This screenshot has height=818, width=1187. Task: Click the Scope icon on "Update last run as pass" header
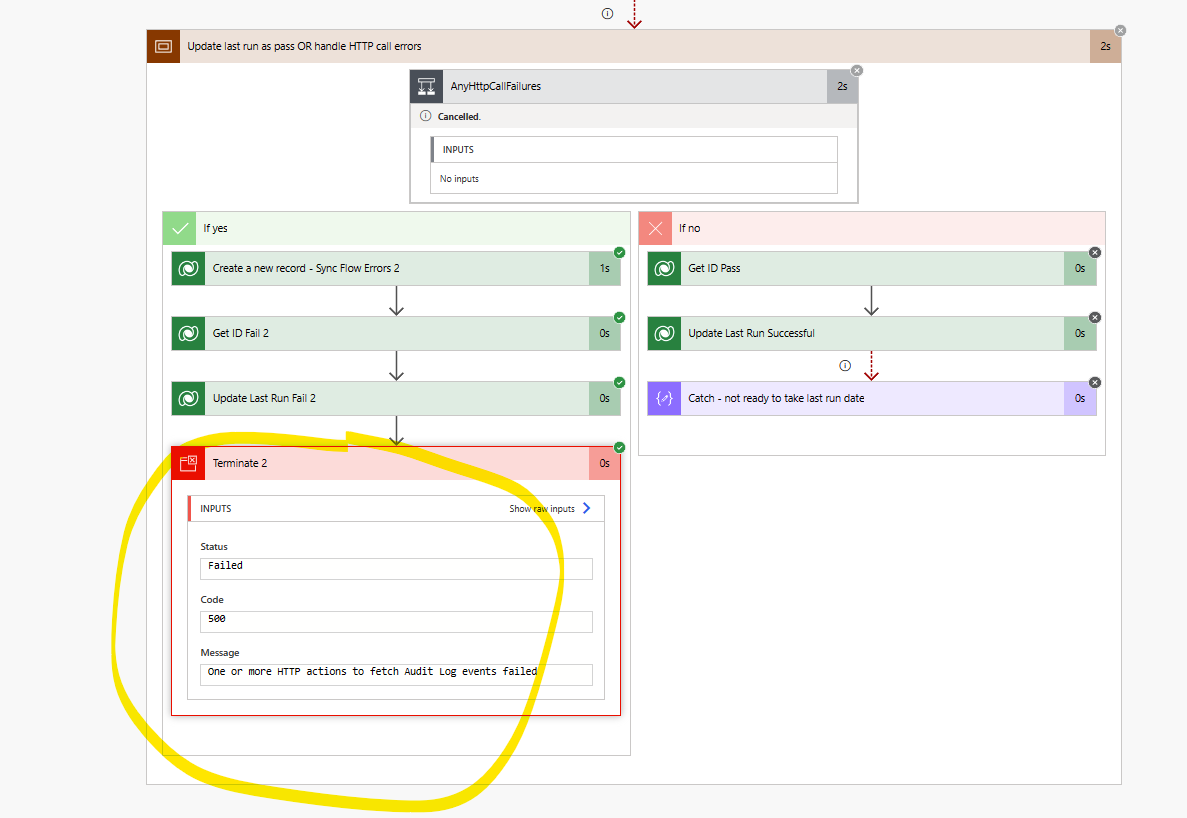[164, 46]
